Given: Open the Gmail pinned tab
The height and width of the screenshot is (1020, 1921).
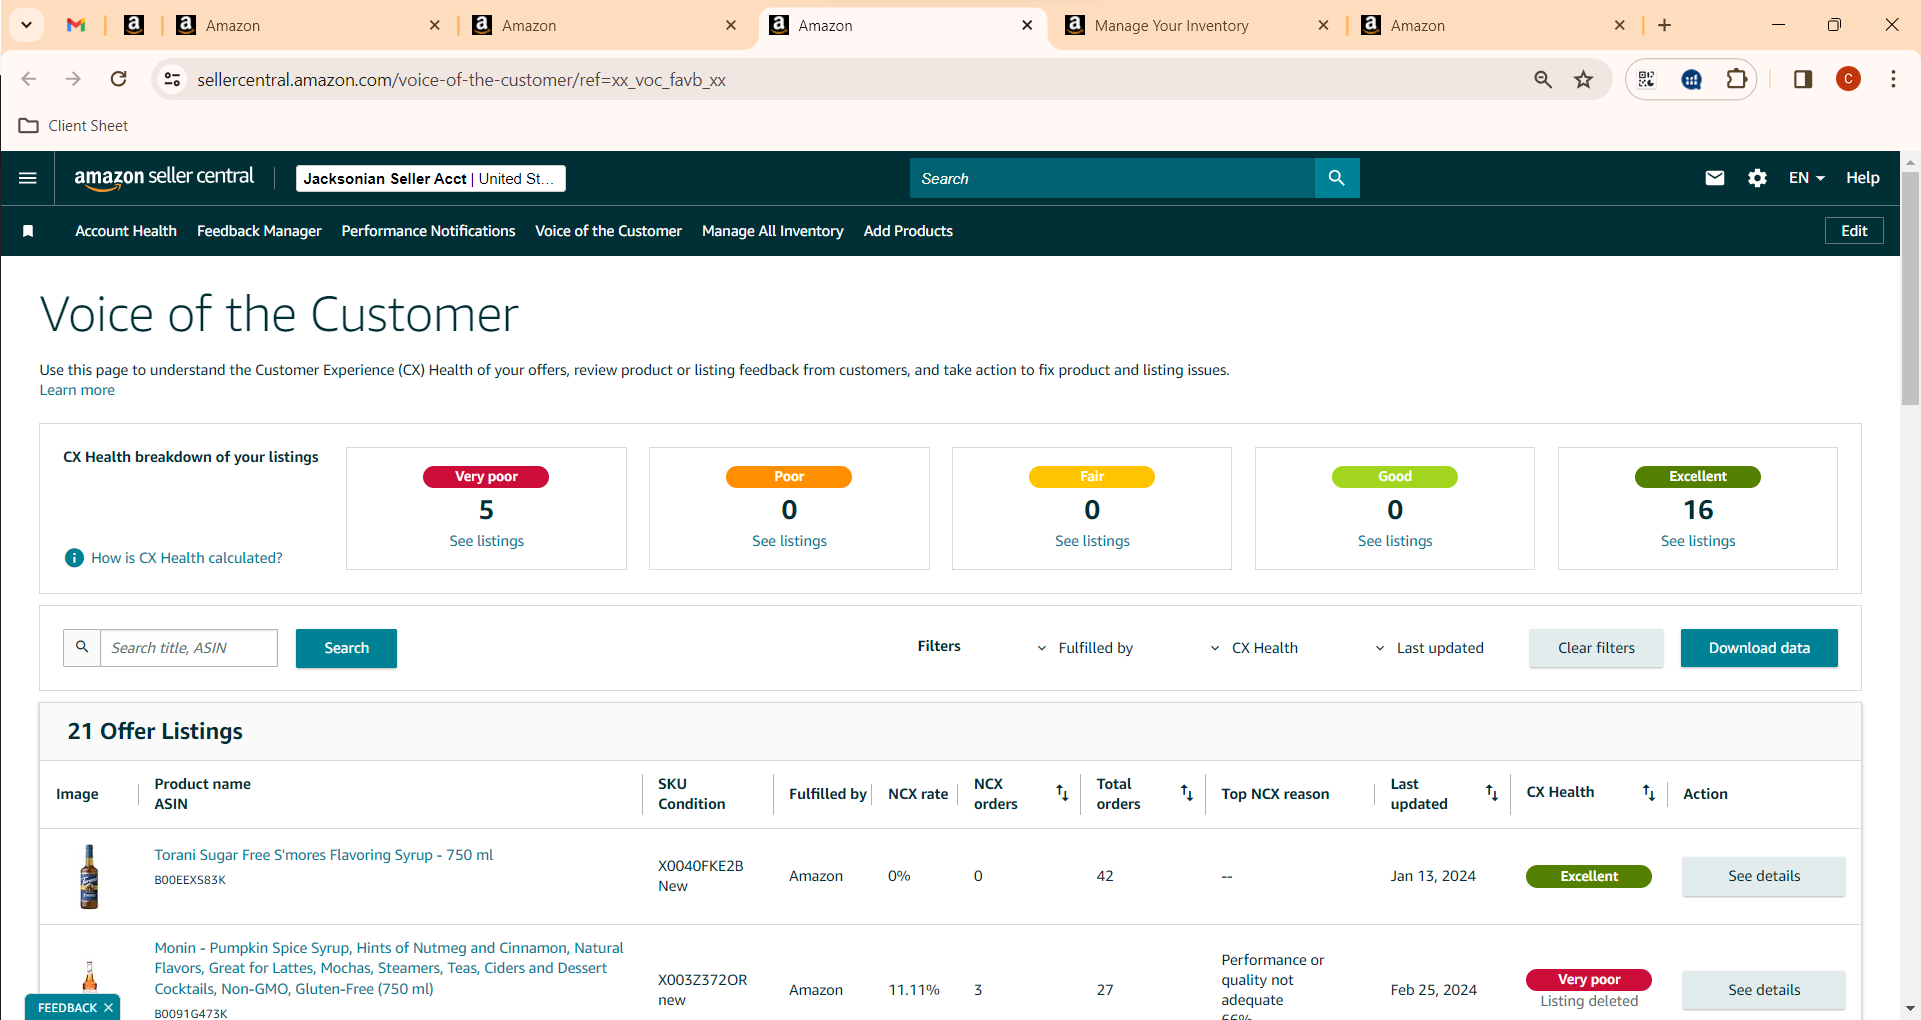Looking at the screenshot, I should [x=76, y=25].
